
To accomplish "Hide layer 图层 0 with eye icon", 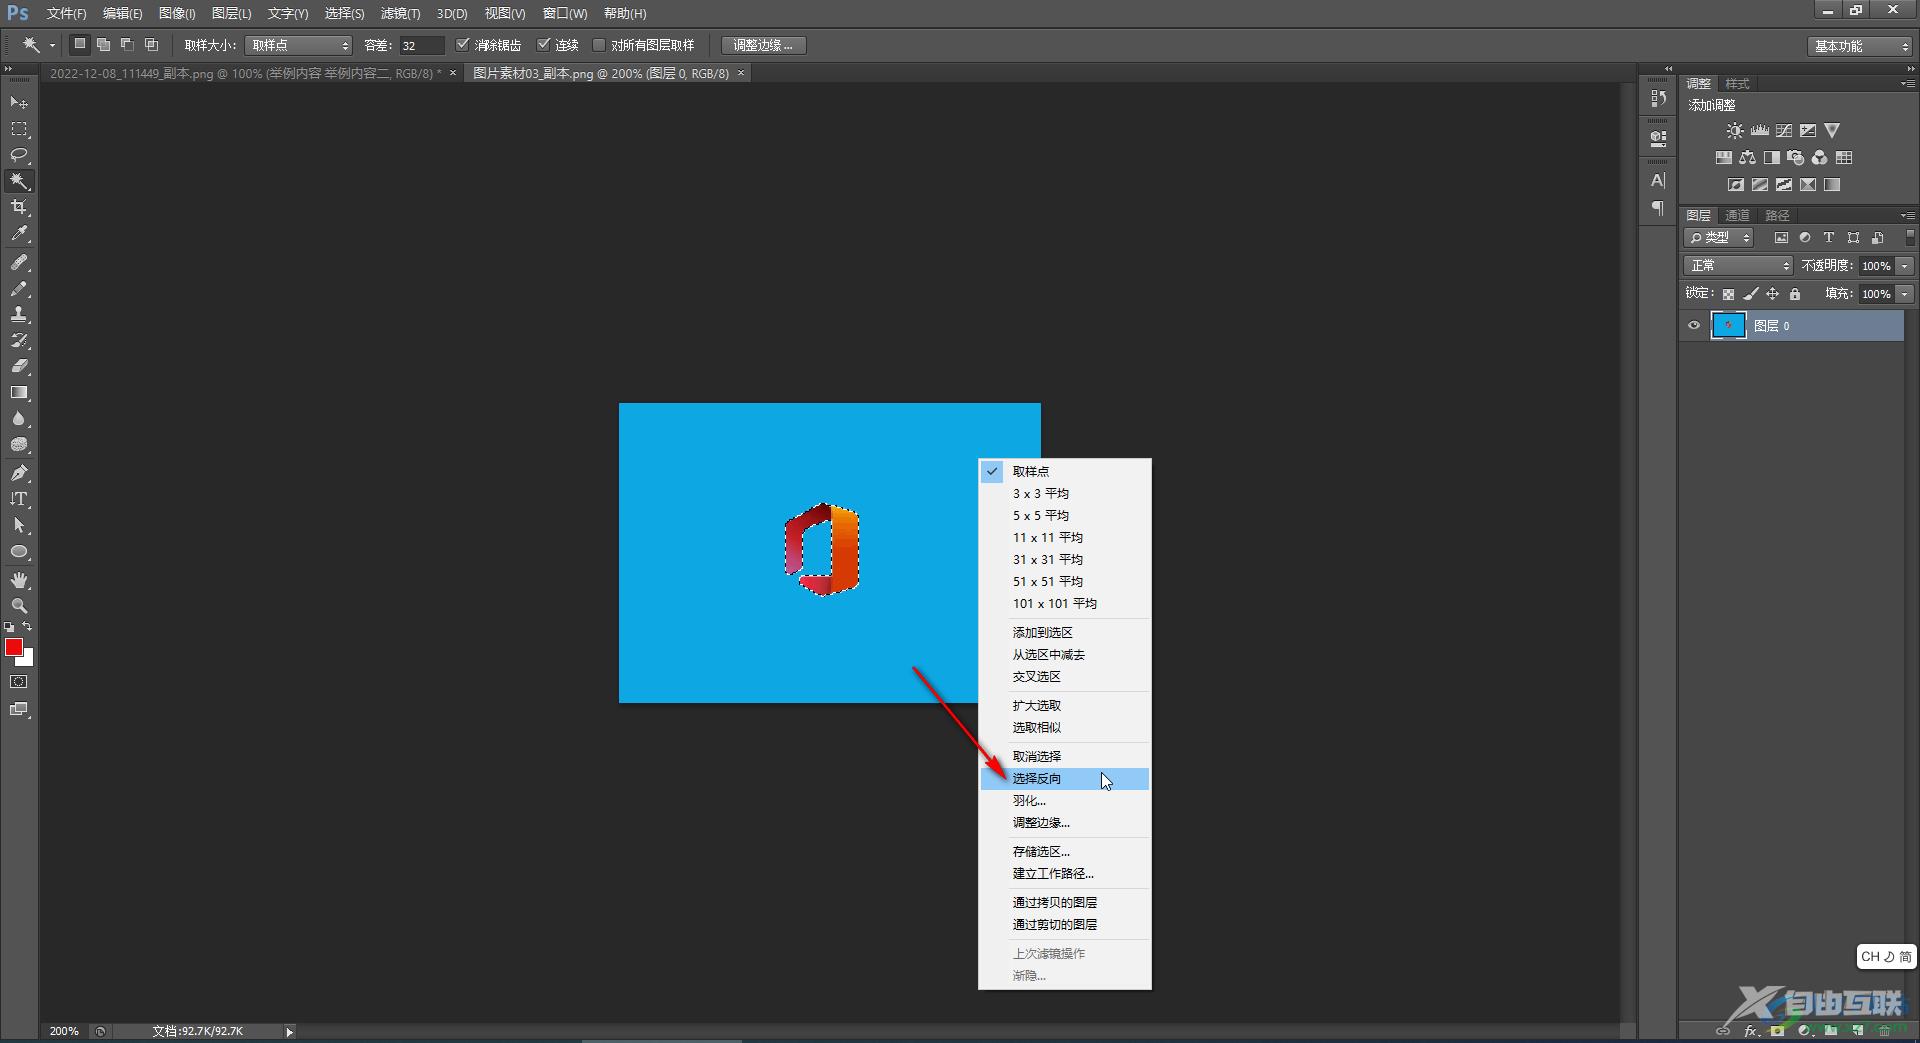I will [x=1694, y=326].
